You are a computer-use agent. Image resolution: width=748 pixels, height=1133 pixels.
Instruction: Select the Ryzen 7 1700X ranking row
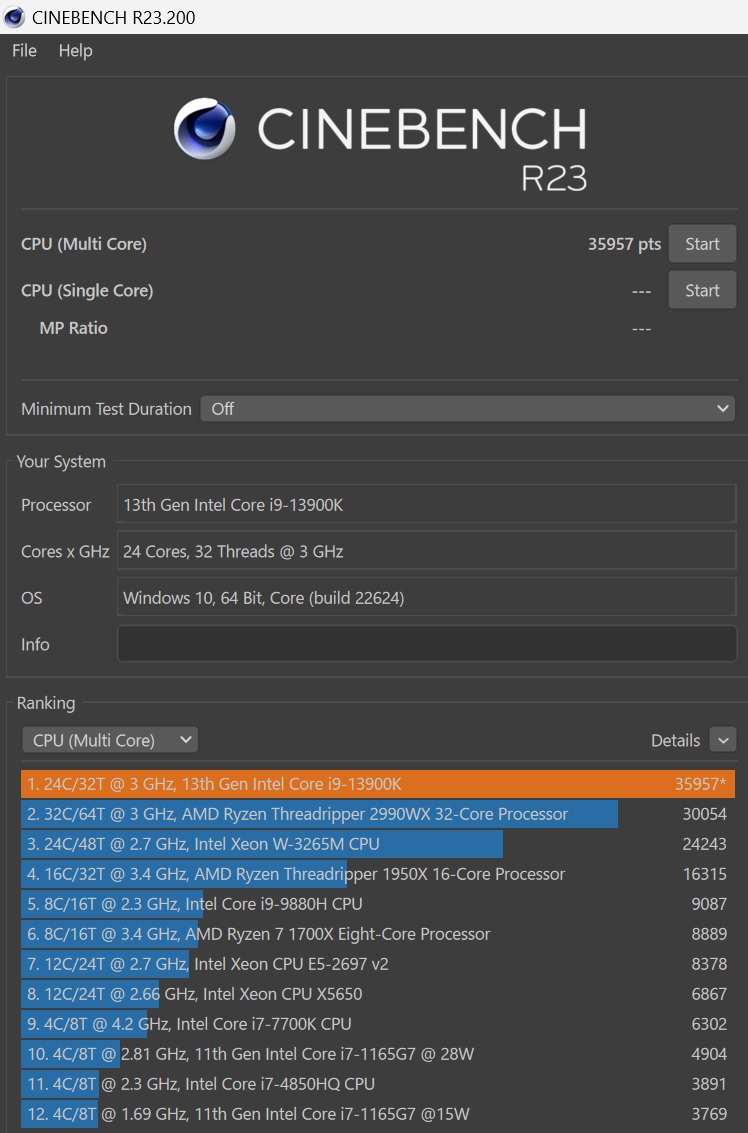point(378,934)
